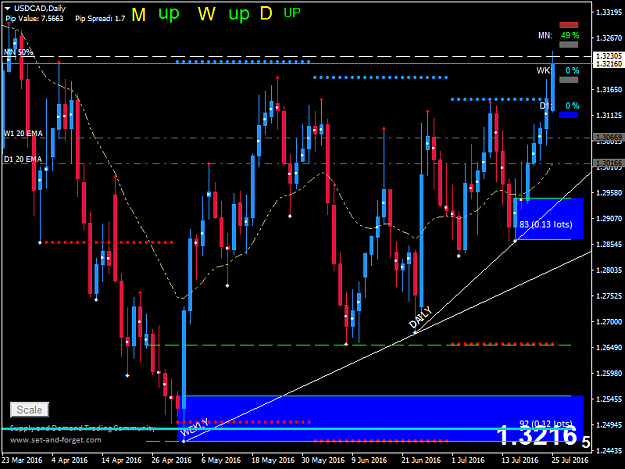This screenshot has height=469, width=625.
Task: Select the blue swatch under D1 percentage
Action: pyautogui.click(x=568, y=115)
